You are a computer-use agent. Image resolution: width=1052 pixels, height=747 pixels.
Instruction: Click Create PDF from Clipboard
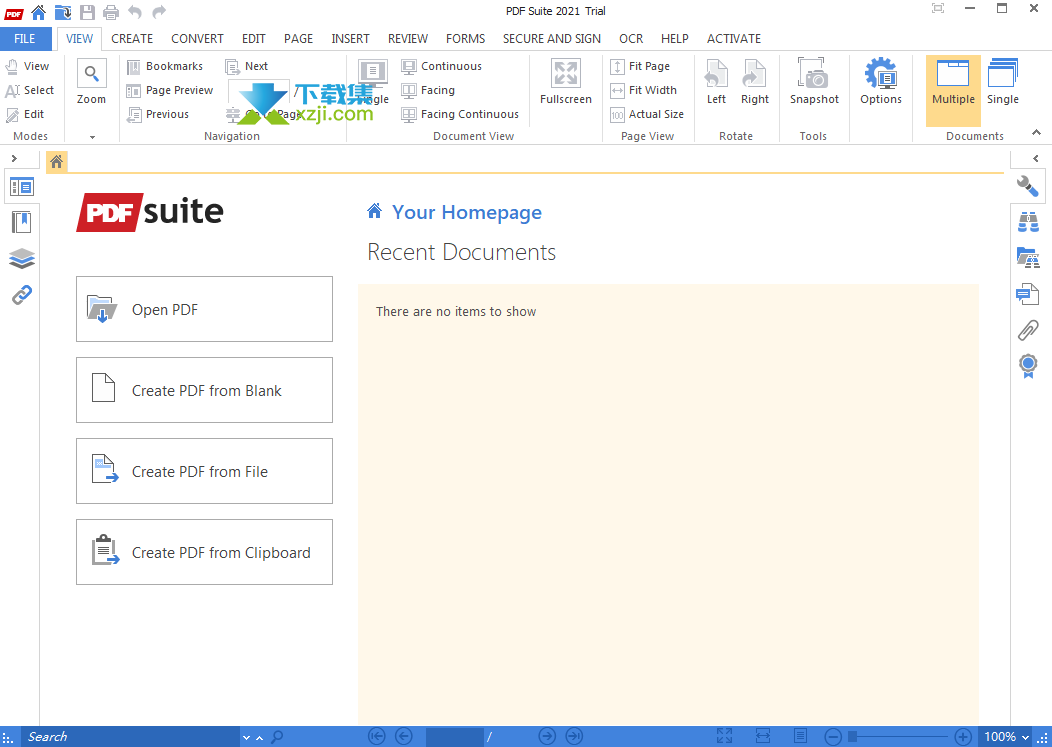click(205, 552)
